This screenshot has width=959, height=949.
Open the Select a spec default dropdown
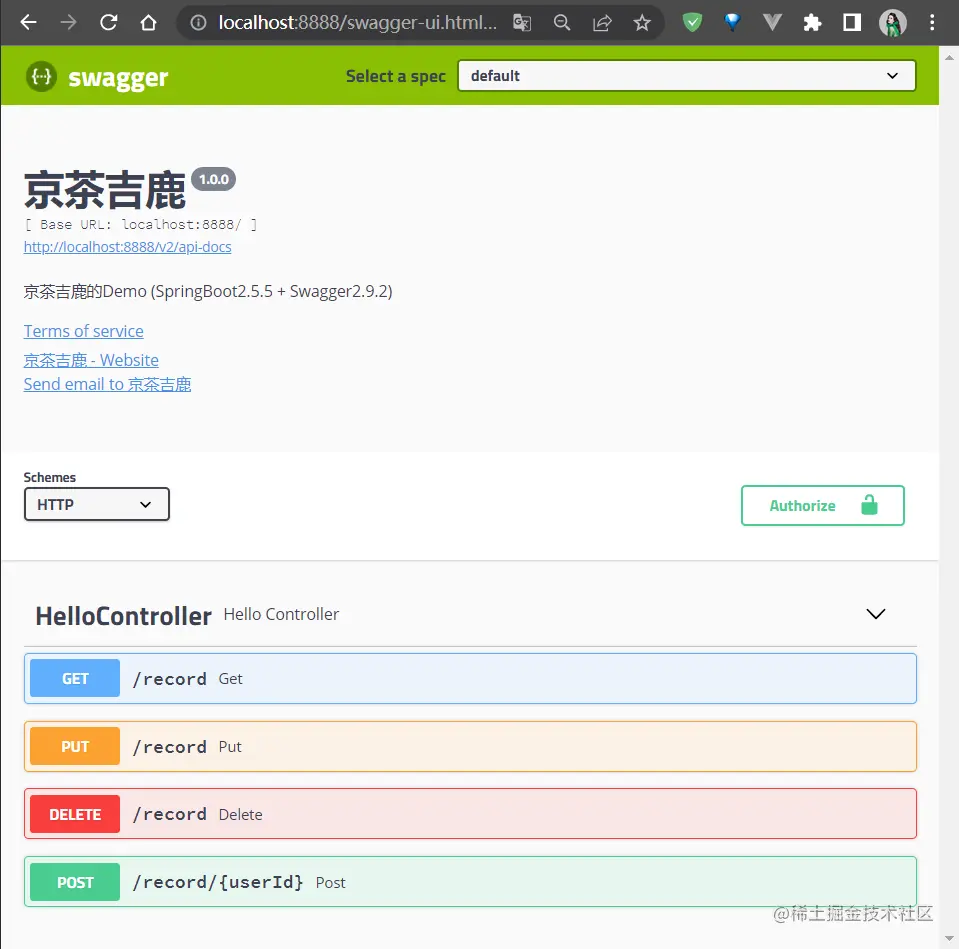[686, 76]
